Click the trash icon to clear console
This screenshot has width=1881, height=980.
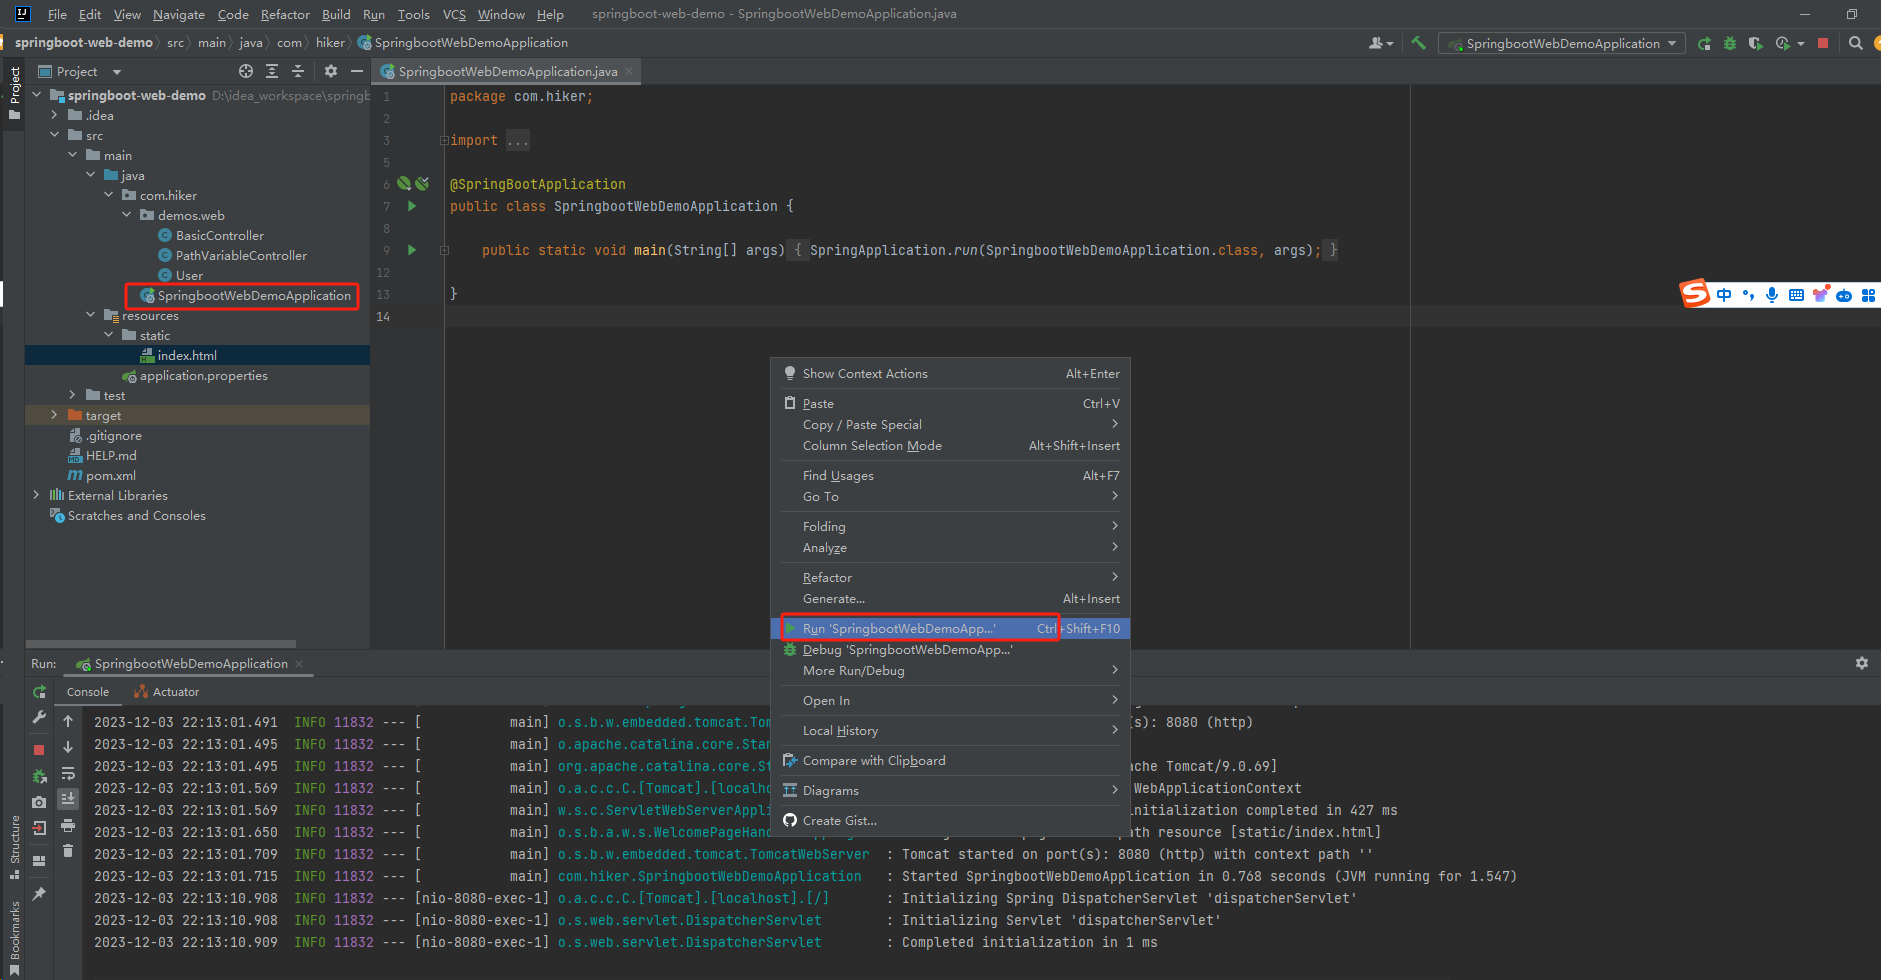[68, 851]
